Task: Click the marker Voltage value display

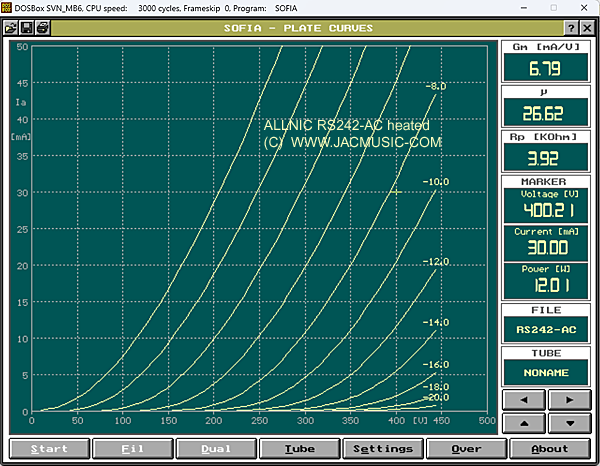Action: [x=546, y=210]
